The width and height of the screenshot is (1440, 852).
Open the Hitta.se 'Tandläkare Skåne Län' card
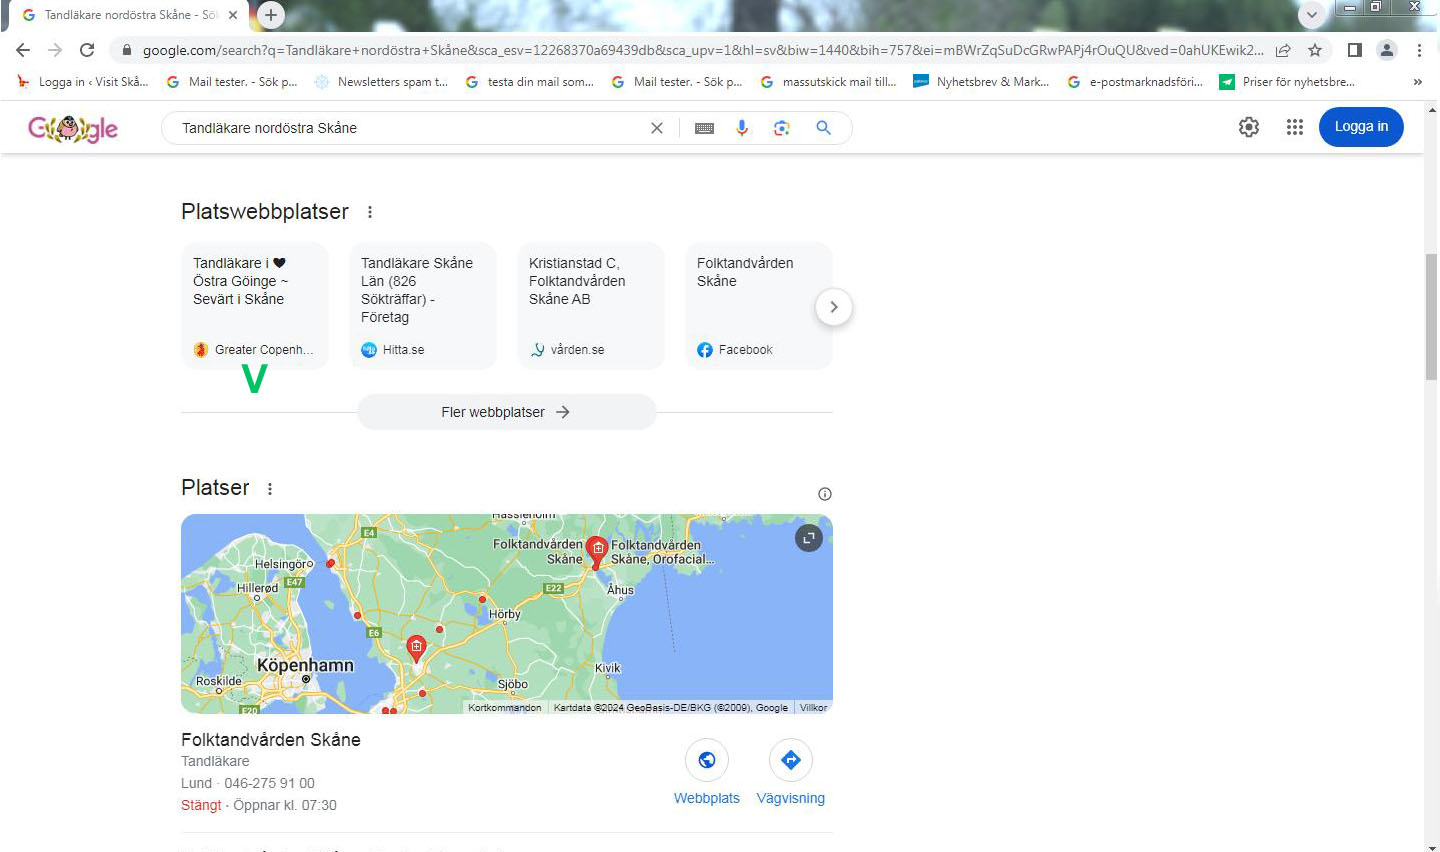(423, 306)
